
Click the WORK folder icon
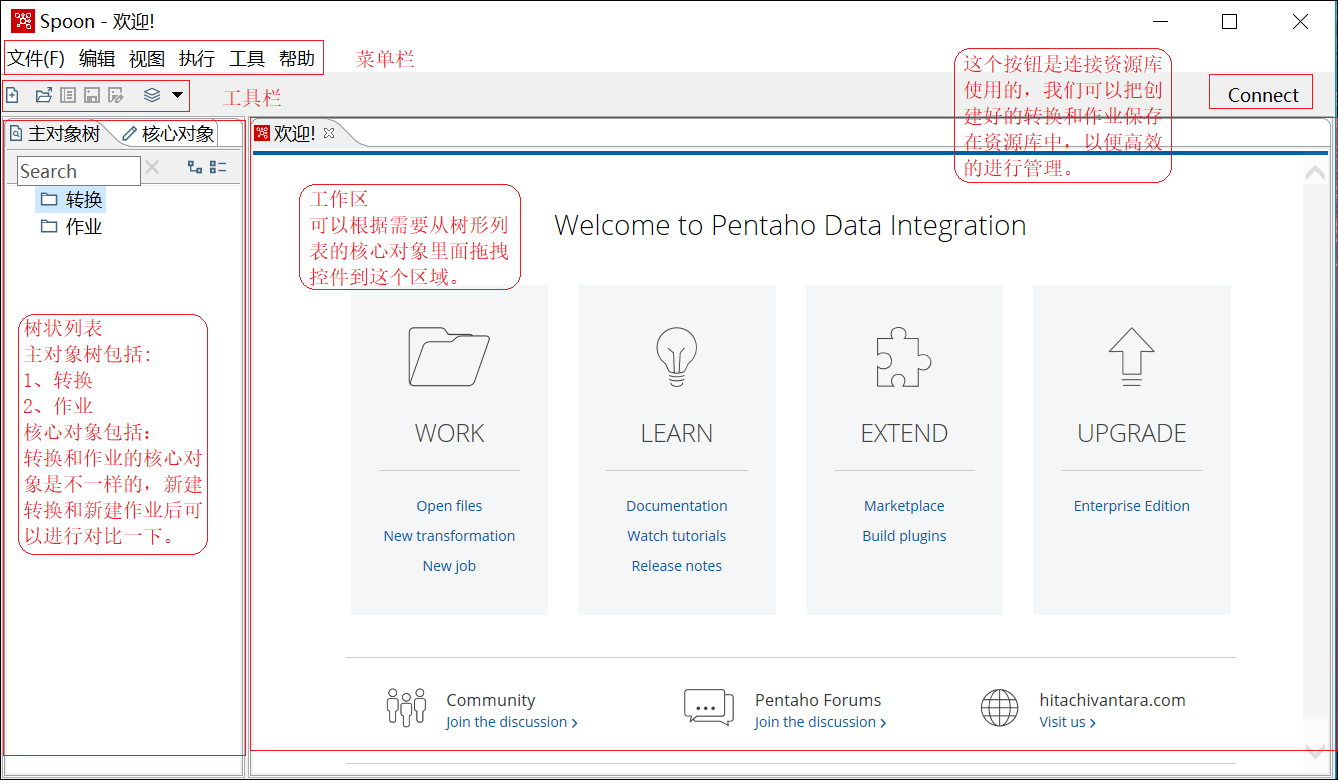[449, 356]
